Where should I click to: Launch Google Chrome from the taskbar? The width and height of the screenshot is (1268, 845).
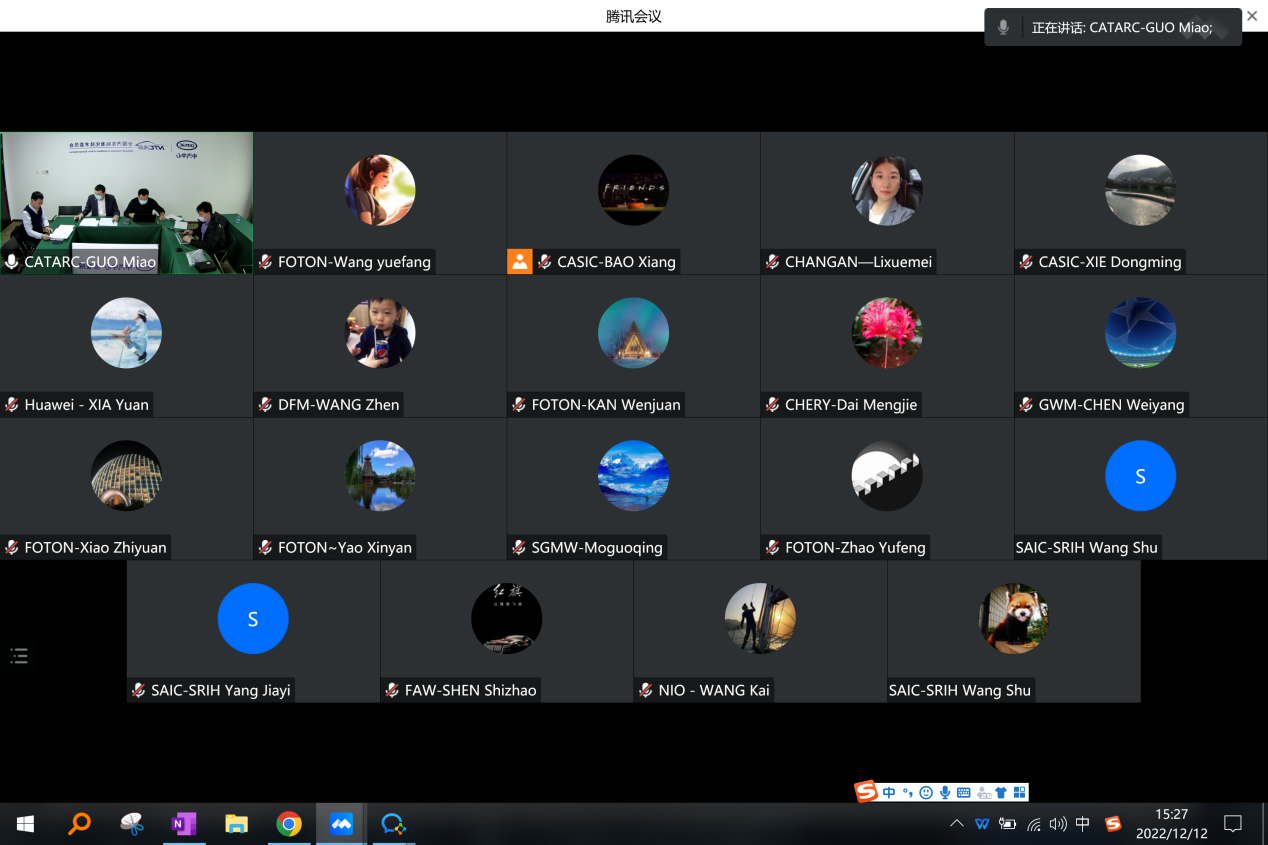click(x=289, y=824)
